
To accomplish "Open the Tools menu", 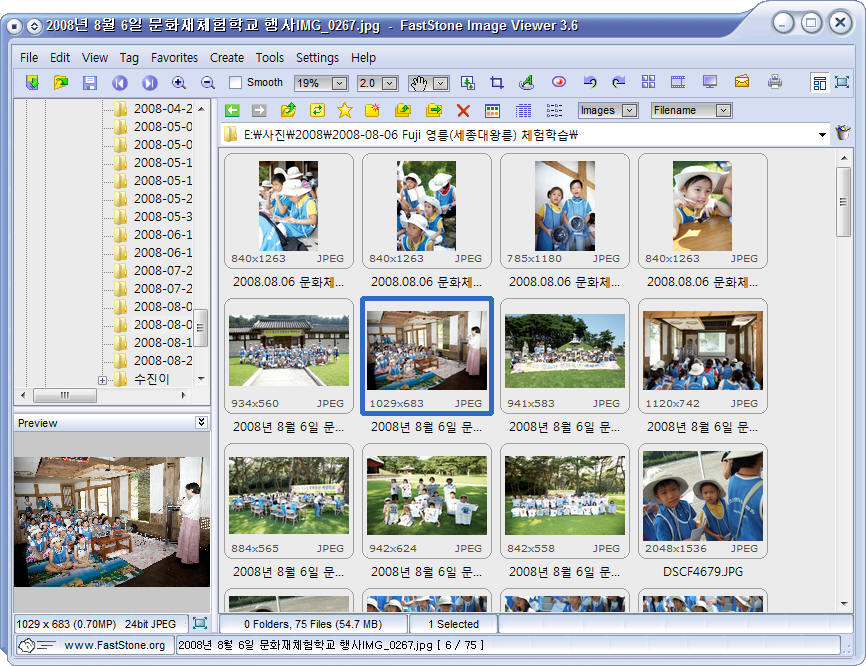I will [x=270, y=57].
